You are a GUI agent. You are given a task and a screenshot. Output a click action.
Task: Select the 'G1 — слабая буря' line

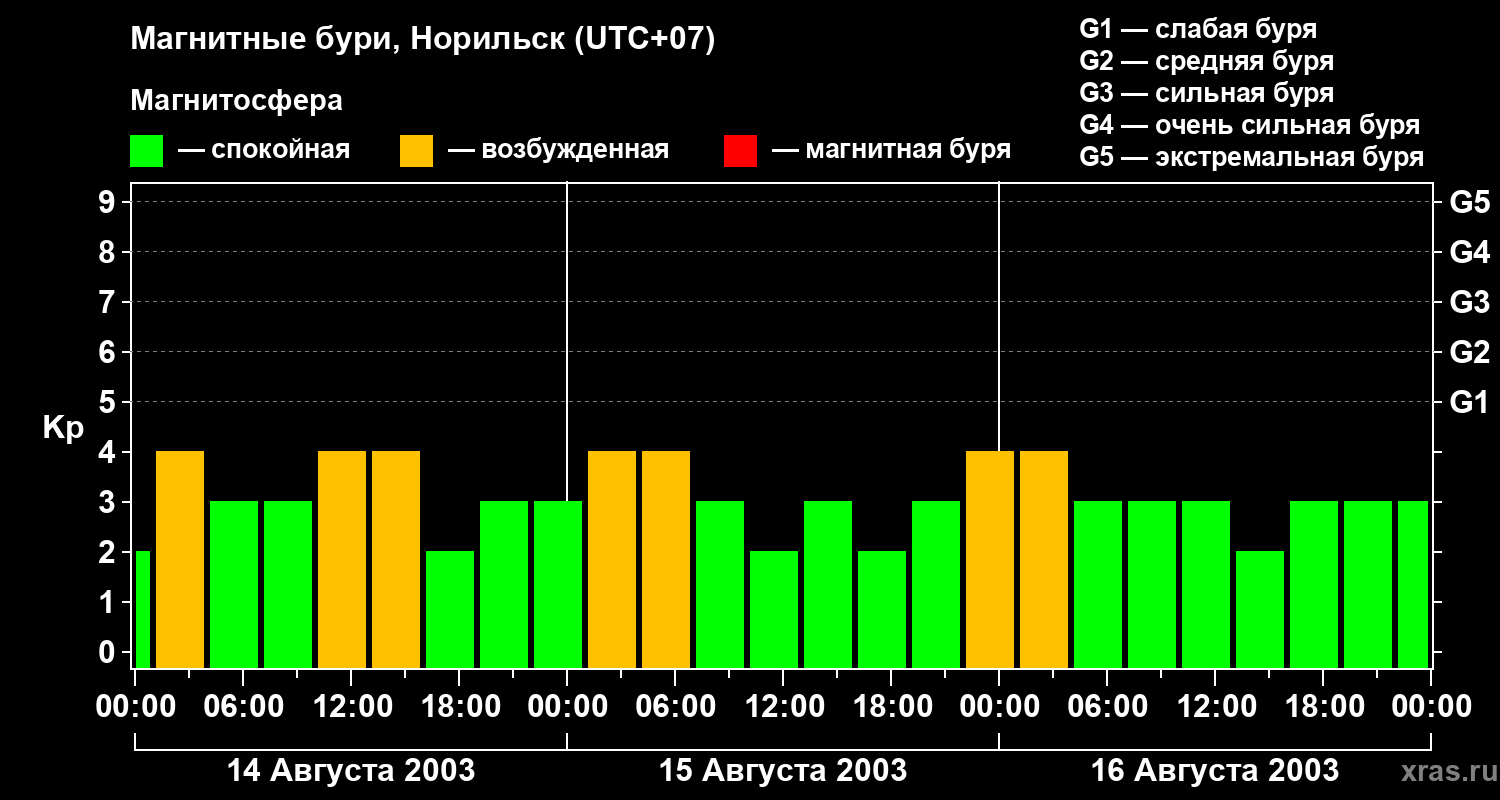(x=1198, y=29)
